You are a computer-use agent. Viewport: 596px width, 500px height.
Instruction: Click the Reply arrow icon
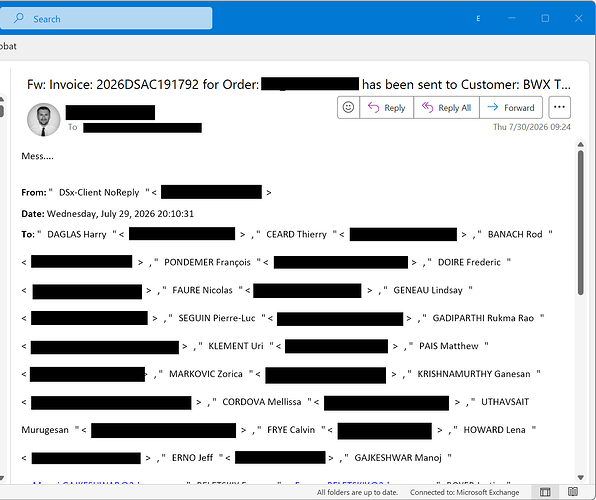(x=373, y=108)
